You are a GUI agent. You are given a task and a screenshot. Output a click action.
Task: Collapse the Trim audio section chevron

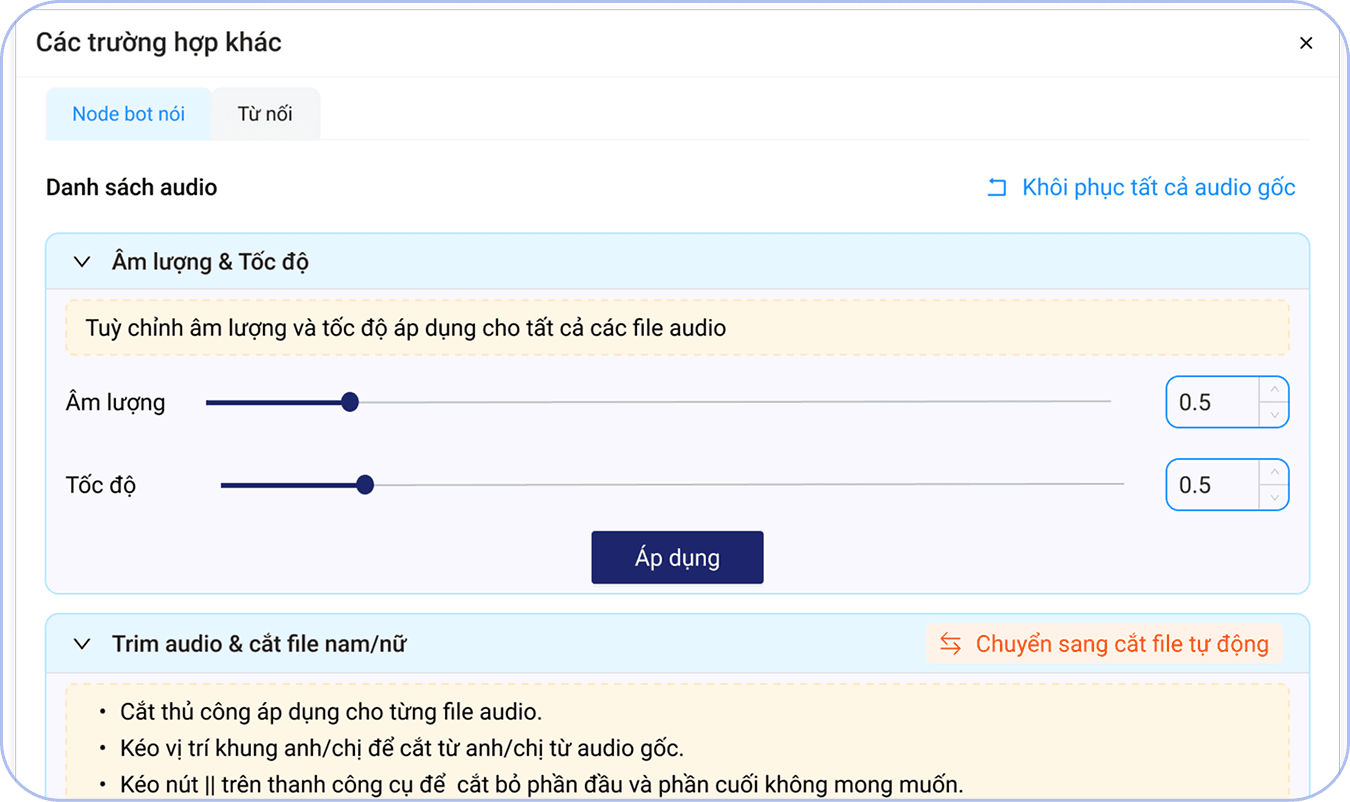pos(82,644)
